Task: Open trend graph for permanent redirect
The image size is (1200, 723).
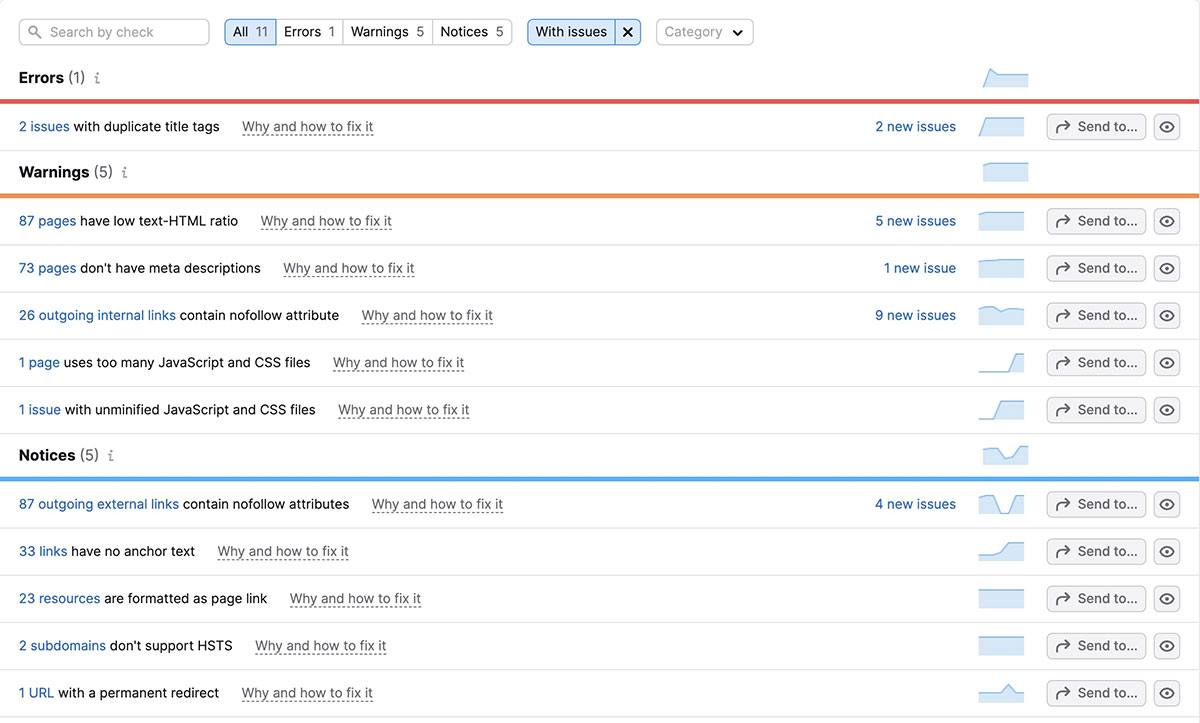Action: click(x=1001, y=693)
